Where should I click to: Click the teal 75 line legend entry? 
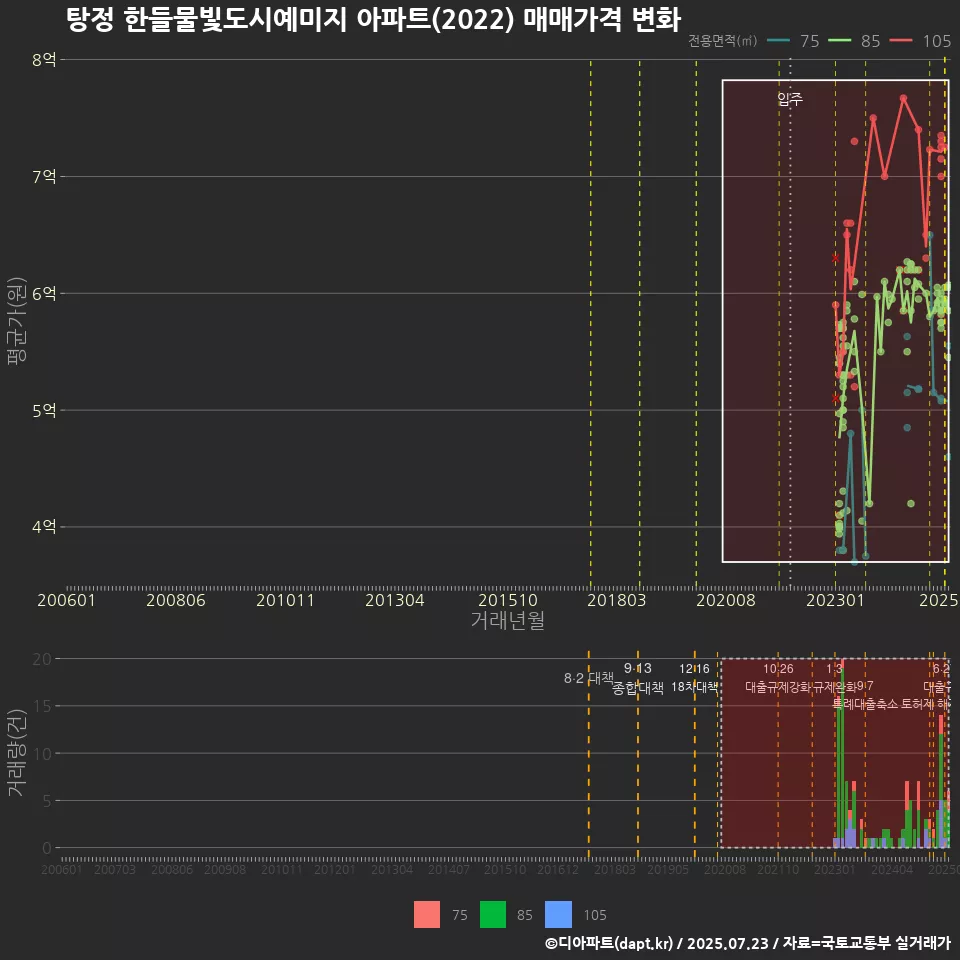[793, 41]
